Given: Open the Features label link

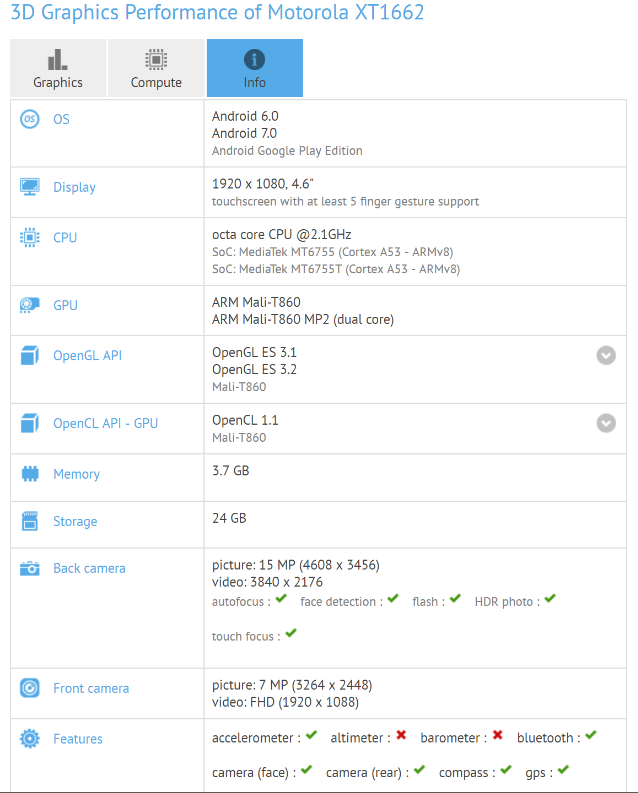Looking at the screenshot, I should point(78,739).
